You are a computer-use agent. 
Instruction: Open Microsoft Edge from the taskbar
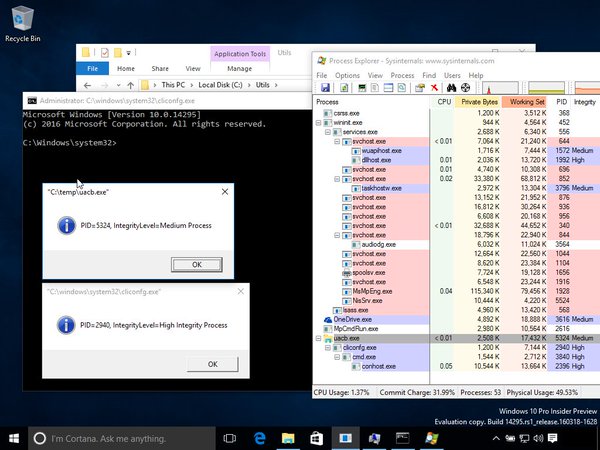point(260,438)
